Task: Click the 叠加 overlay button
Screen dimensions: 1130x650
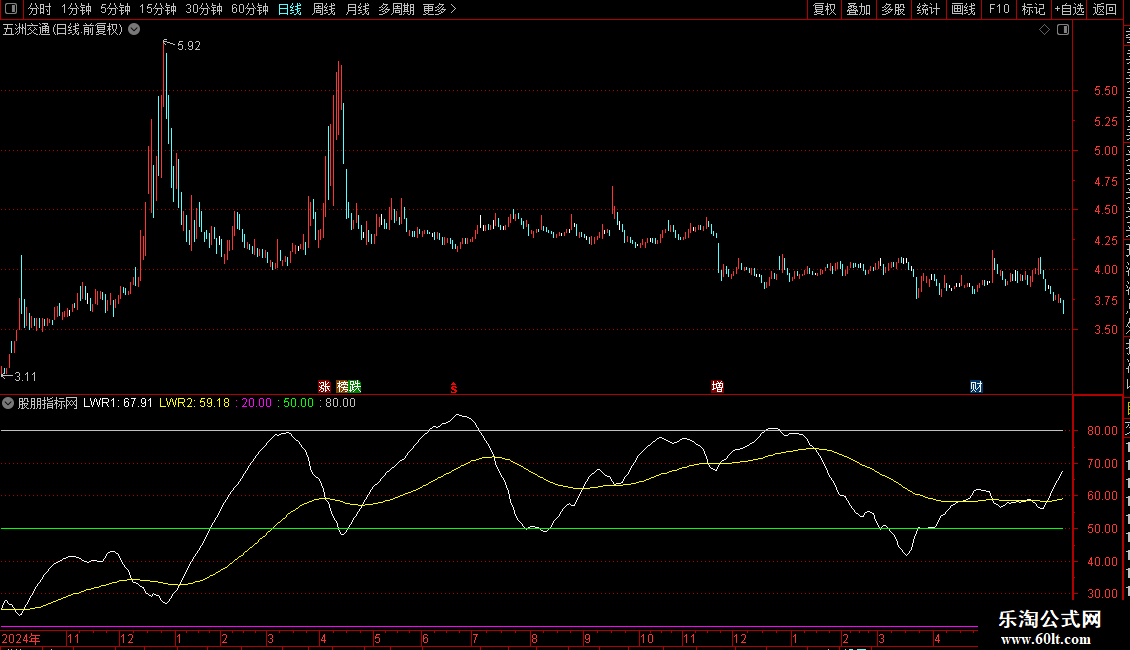Action: (x=858, y=9)
